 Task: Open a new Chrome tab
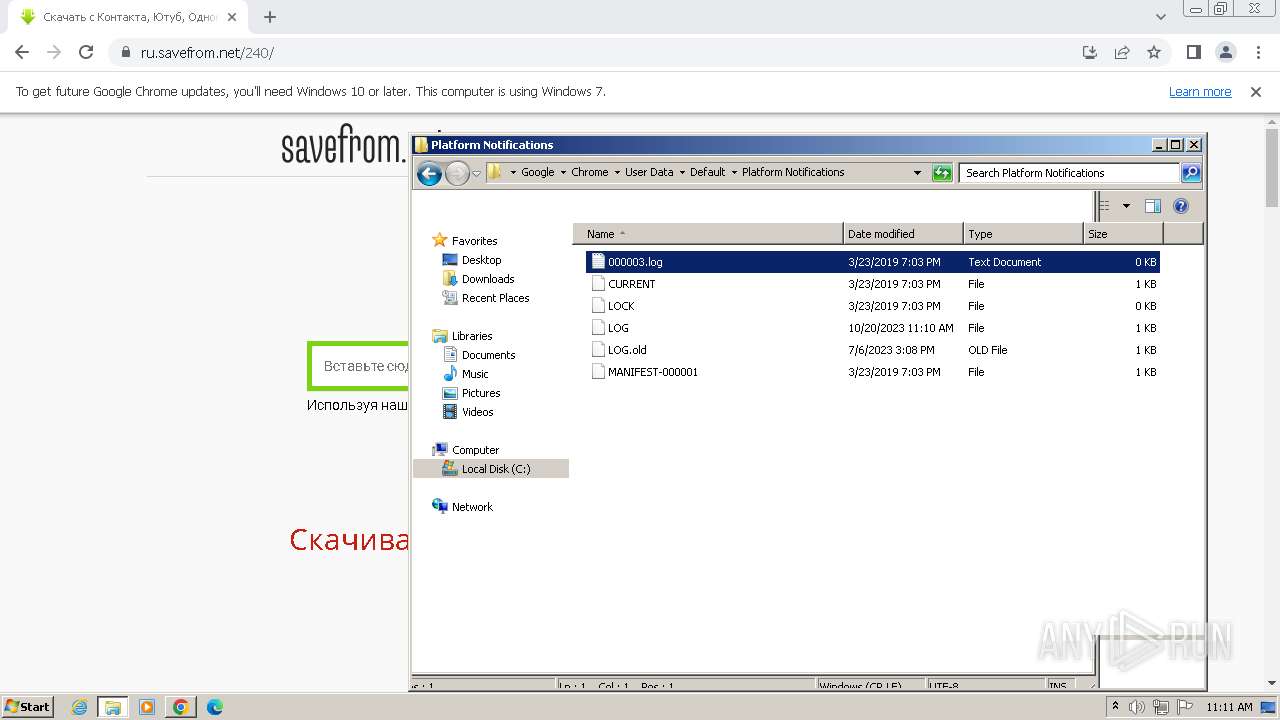point(270,17)
